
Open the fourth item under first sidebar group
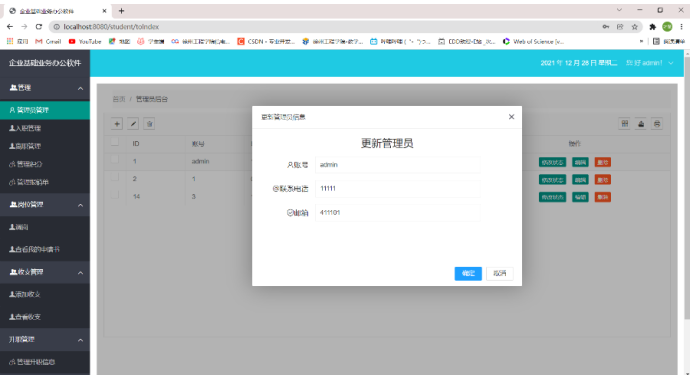pos(45,164)
